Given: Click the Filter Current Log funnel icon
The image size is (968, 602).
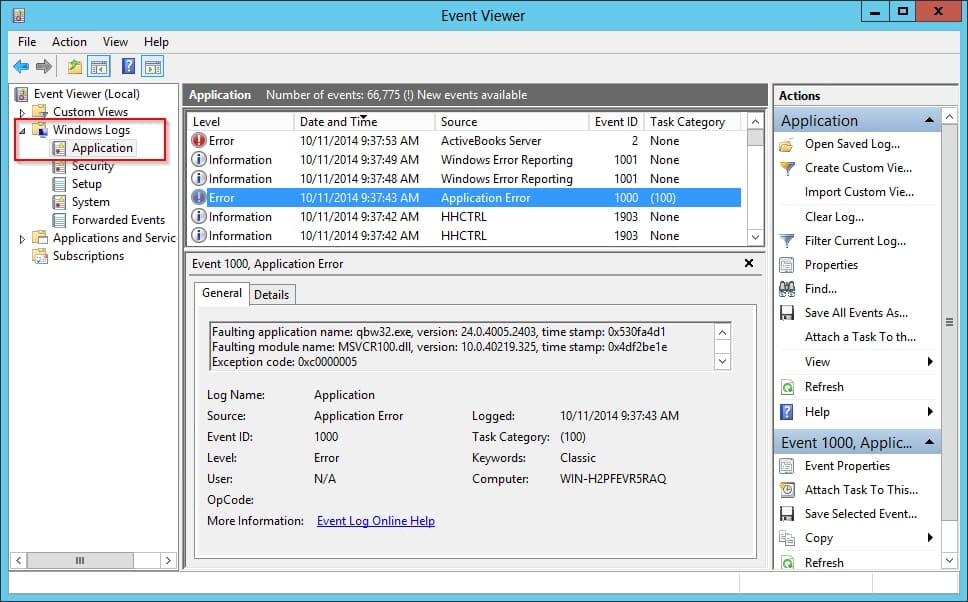Looking at the screenshot, I should click(x=788, y=241).
